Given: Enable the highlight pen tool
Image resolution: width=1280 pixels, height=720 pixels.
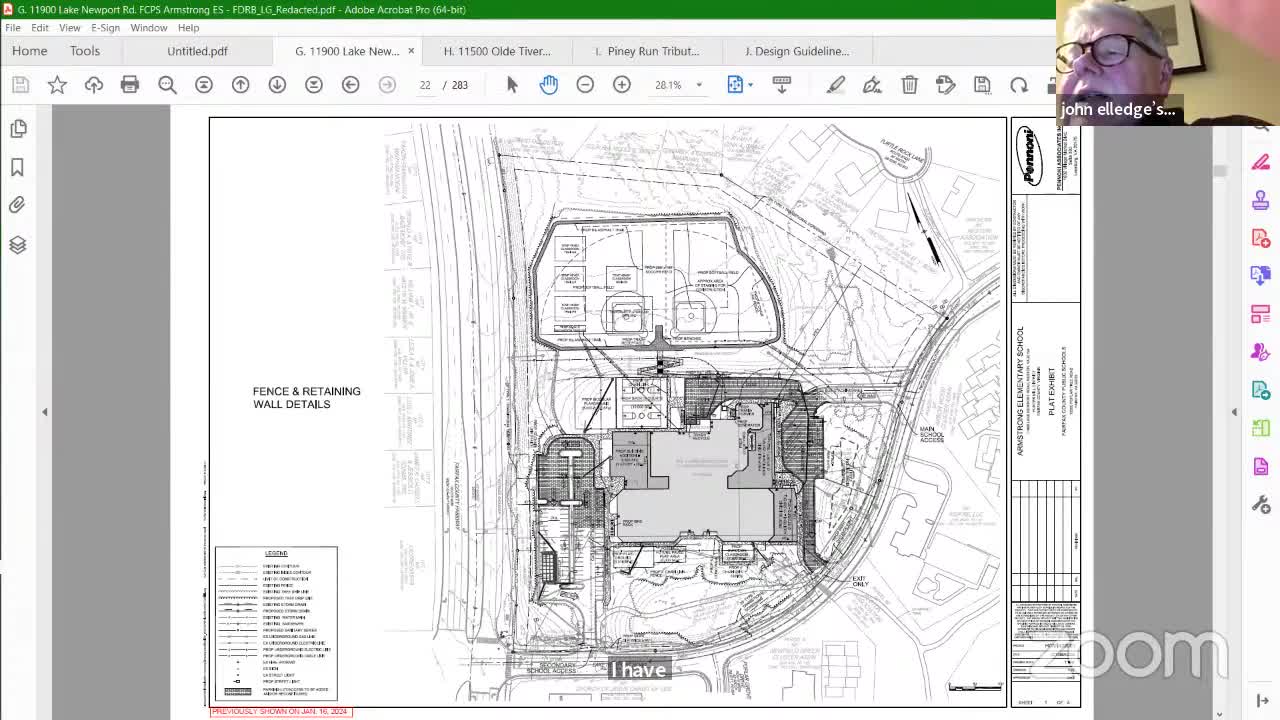Looking at the screenshot, I should [x=836, y=85].
